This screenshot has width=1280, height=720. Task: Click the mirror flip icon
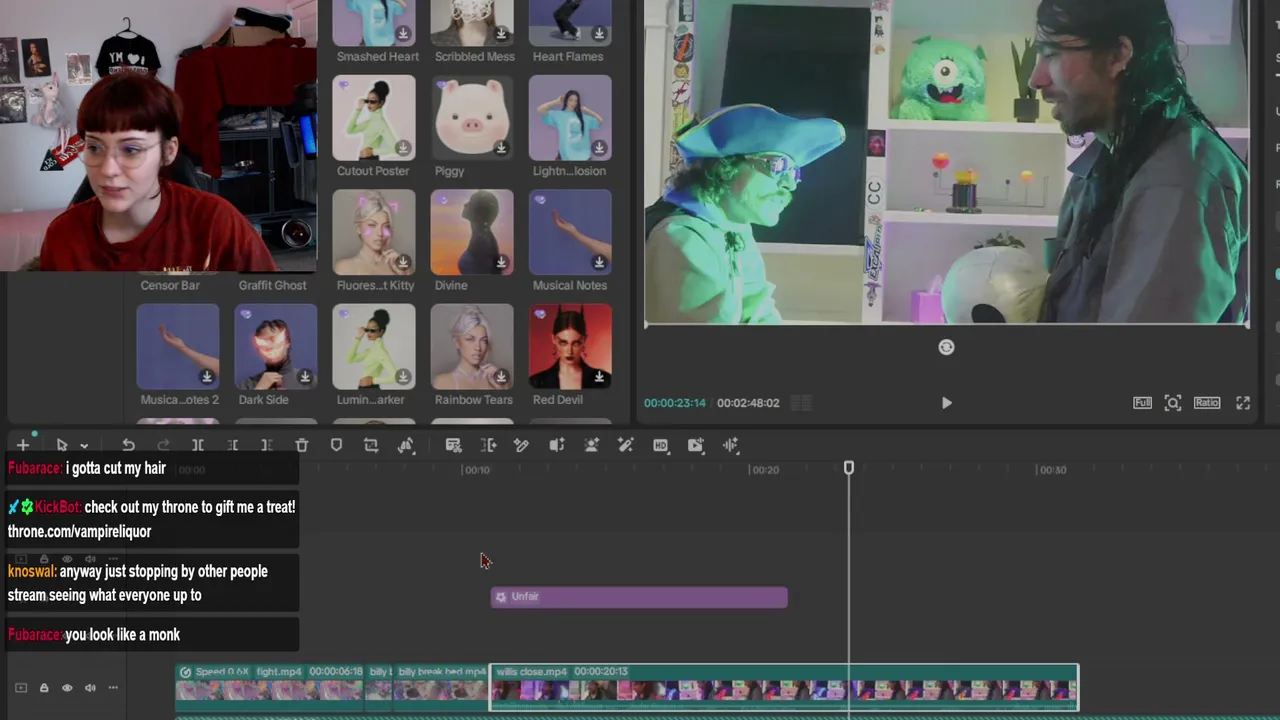pyautogui.click(x=406, y=445)
